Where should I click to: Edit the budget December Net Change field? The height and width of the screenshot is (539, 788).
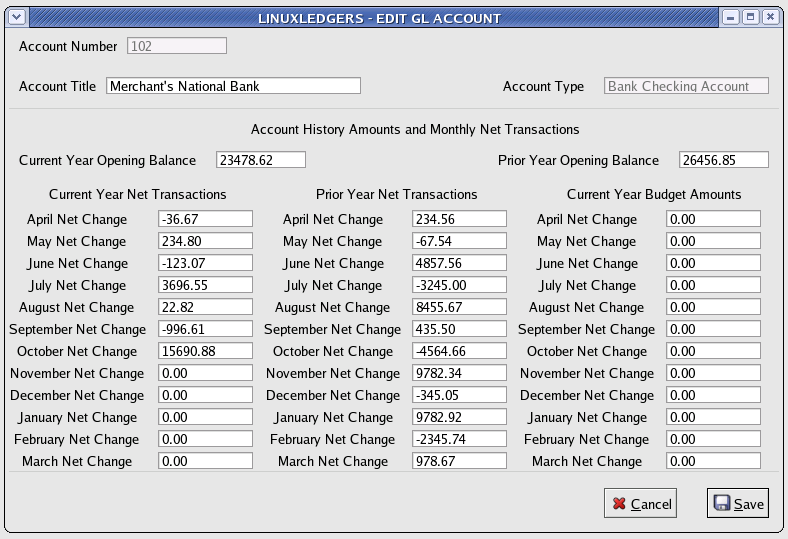[713, 395]
